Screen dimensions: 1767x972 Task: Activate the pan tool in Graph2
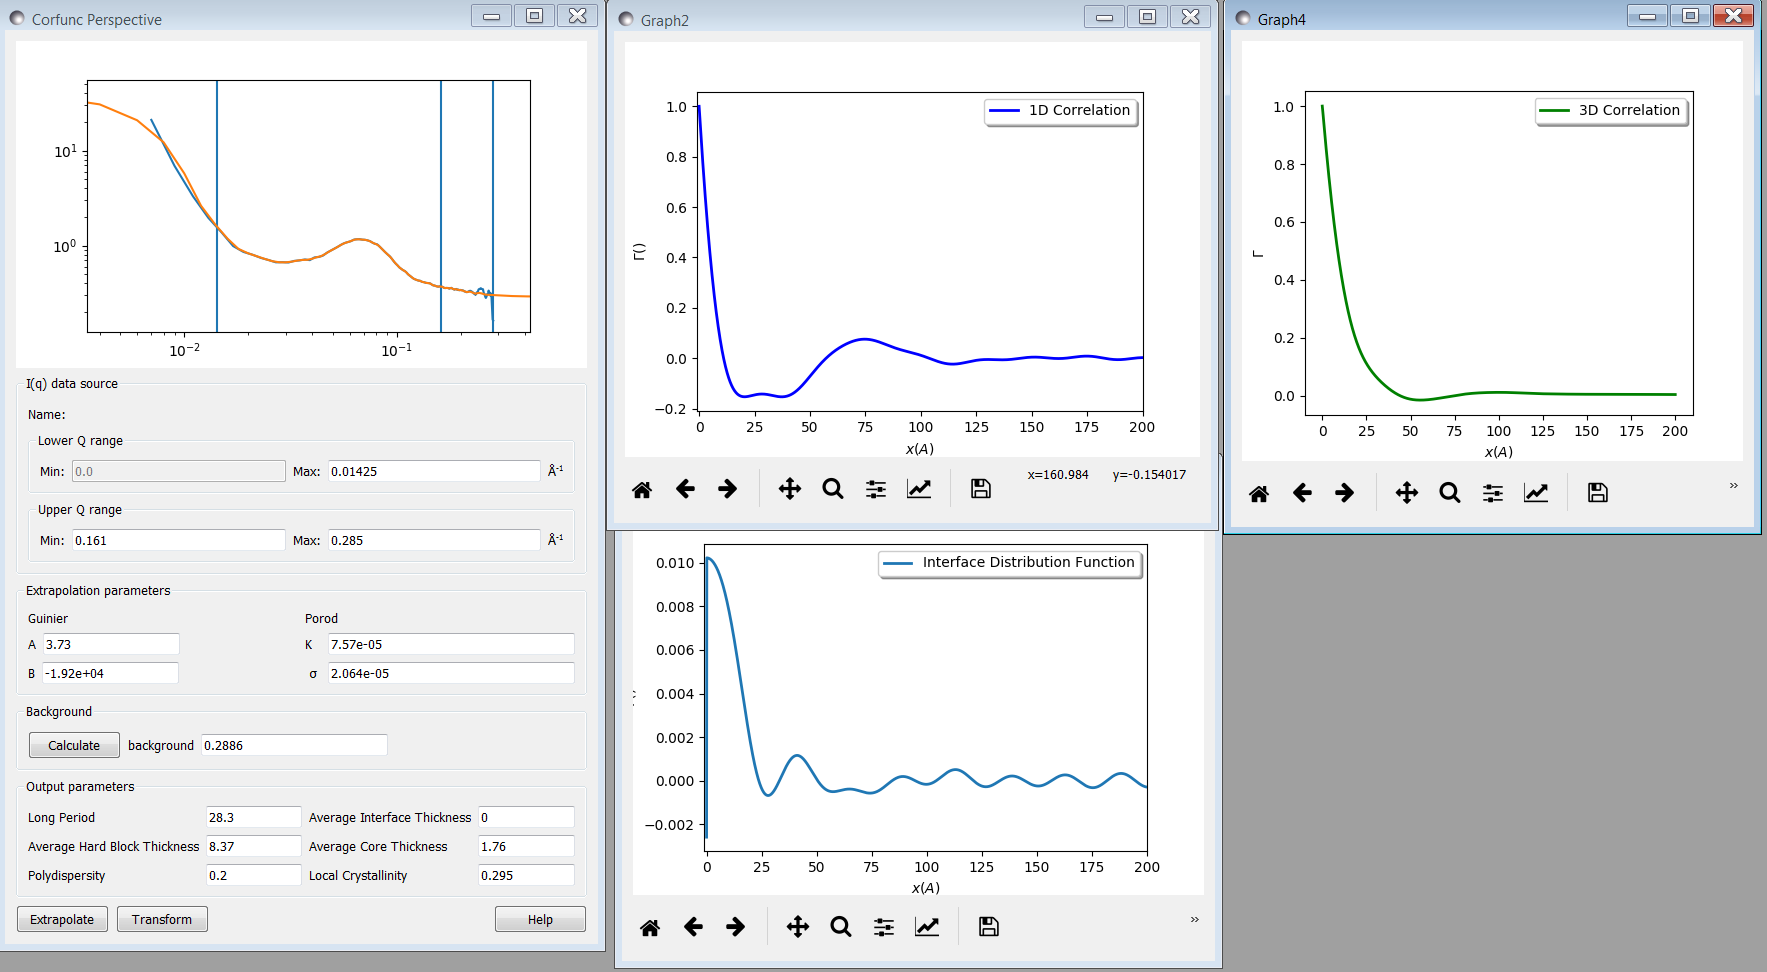(790, 489)
